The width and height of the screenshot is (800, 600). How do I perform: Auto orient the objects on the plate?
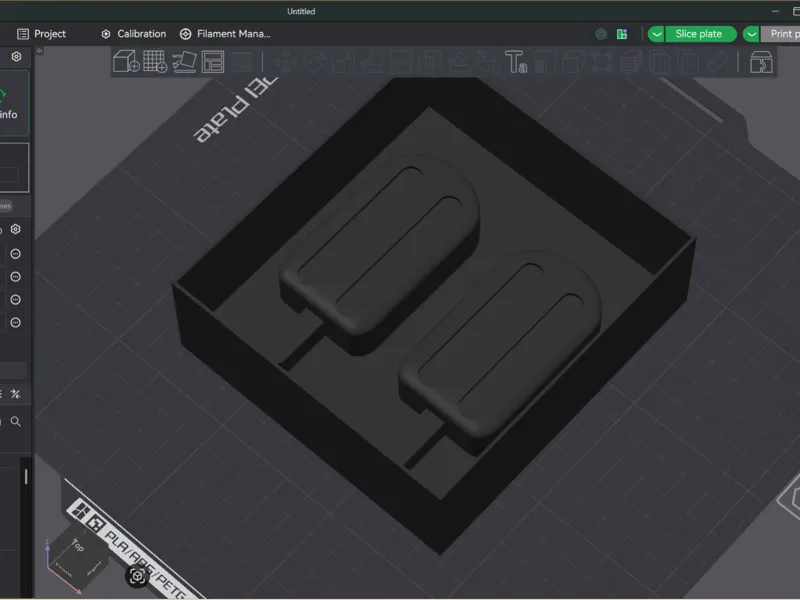pos(184,62)
